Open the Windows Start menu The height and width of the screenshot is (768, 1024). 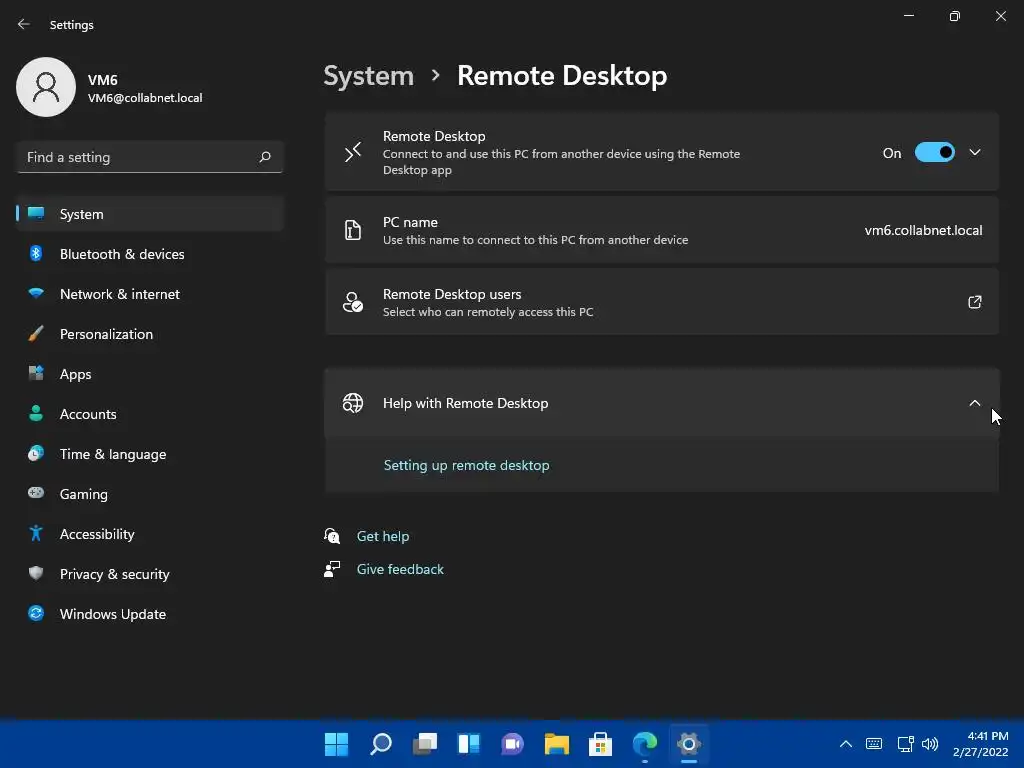tap(336, 744)
